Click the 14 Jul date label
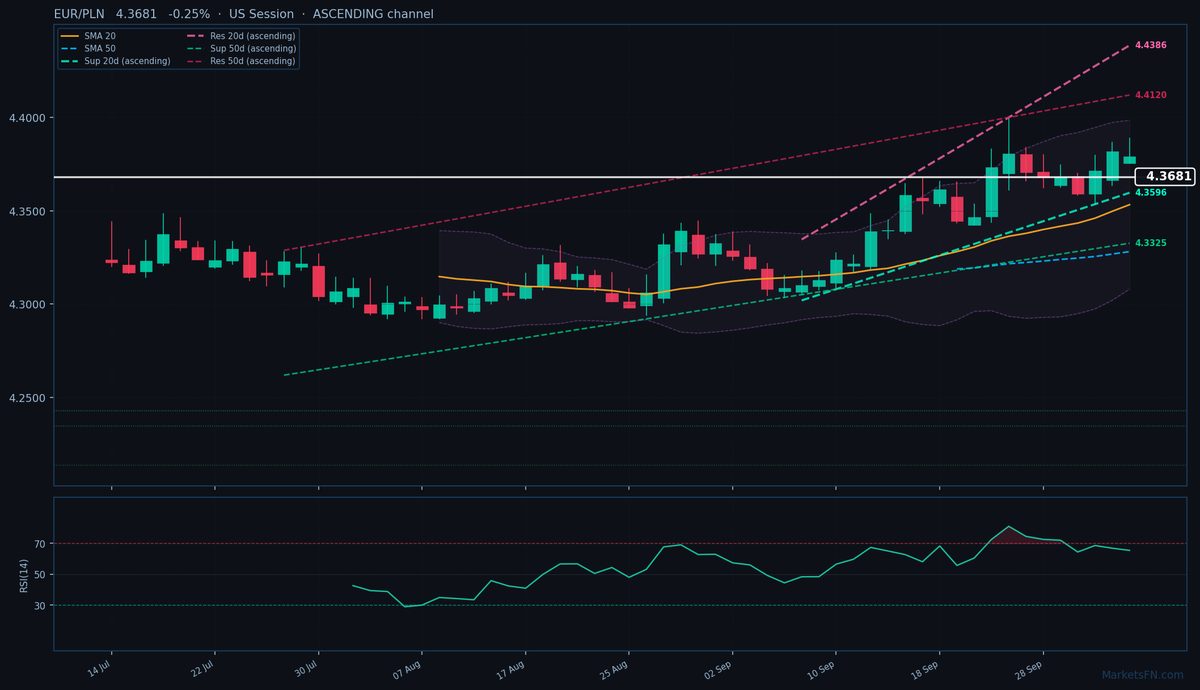1200x690 pixels. [x=98, y=669]
